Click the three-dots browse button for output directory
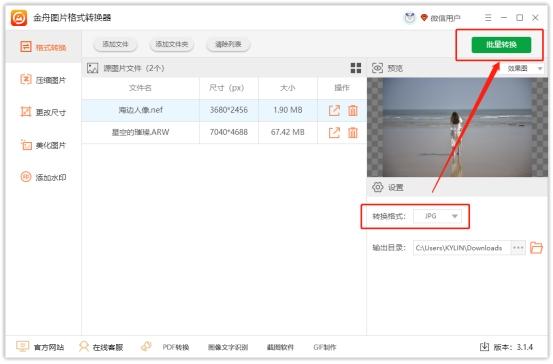This screenshot has width=553, height=364. coord(518,248)
